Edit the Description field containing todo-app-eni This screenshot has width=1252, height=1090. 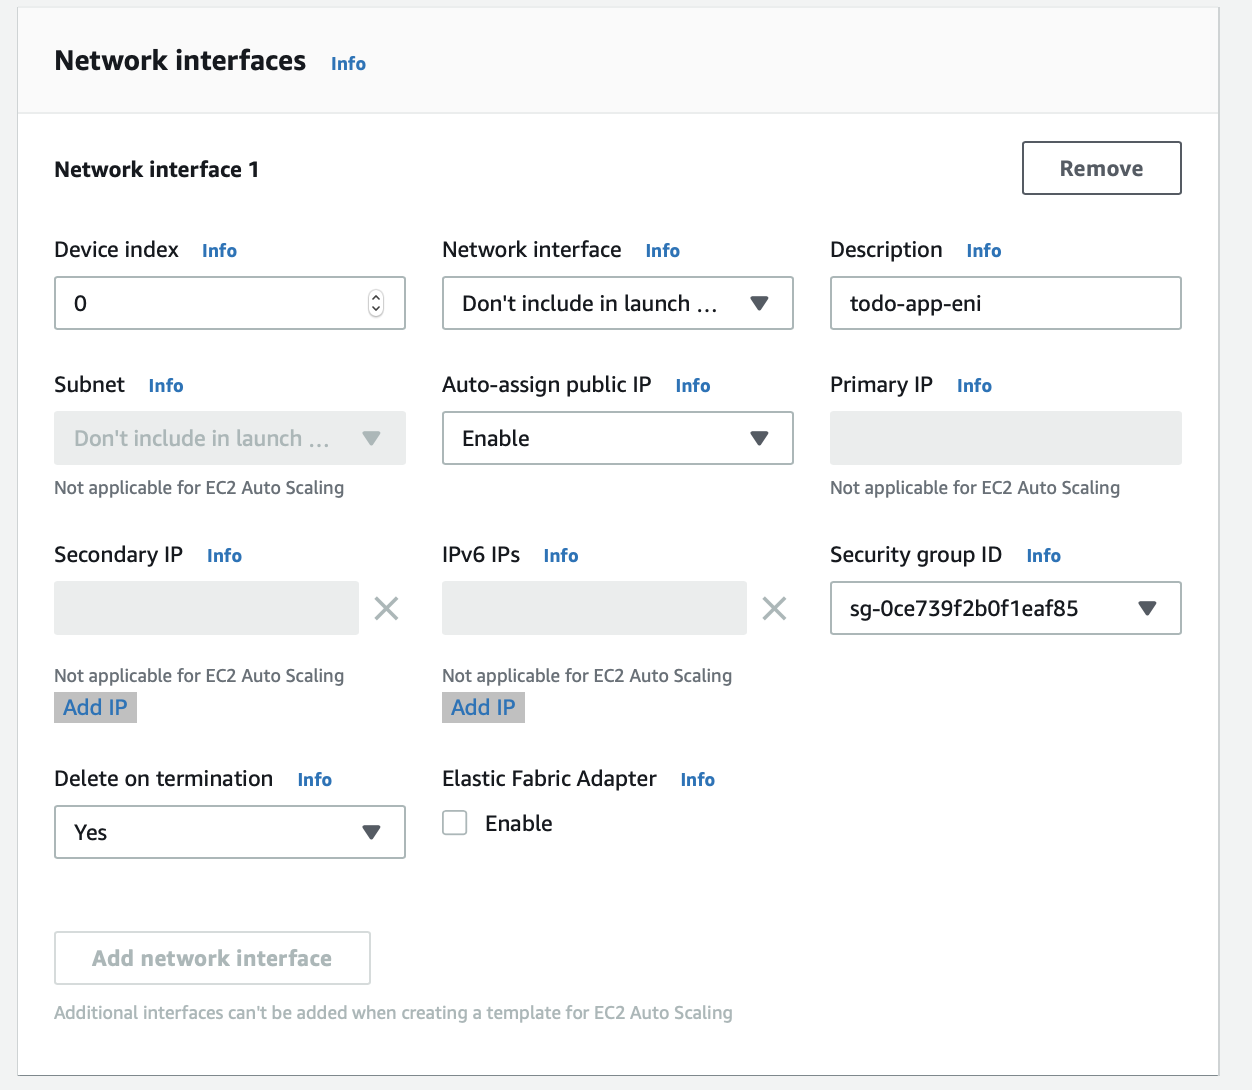pyautogui.click(x=1005, y=303)
